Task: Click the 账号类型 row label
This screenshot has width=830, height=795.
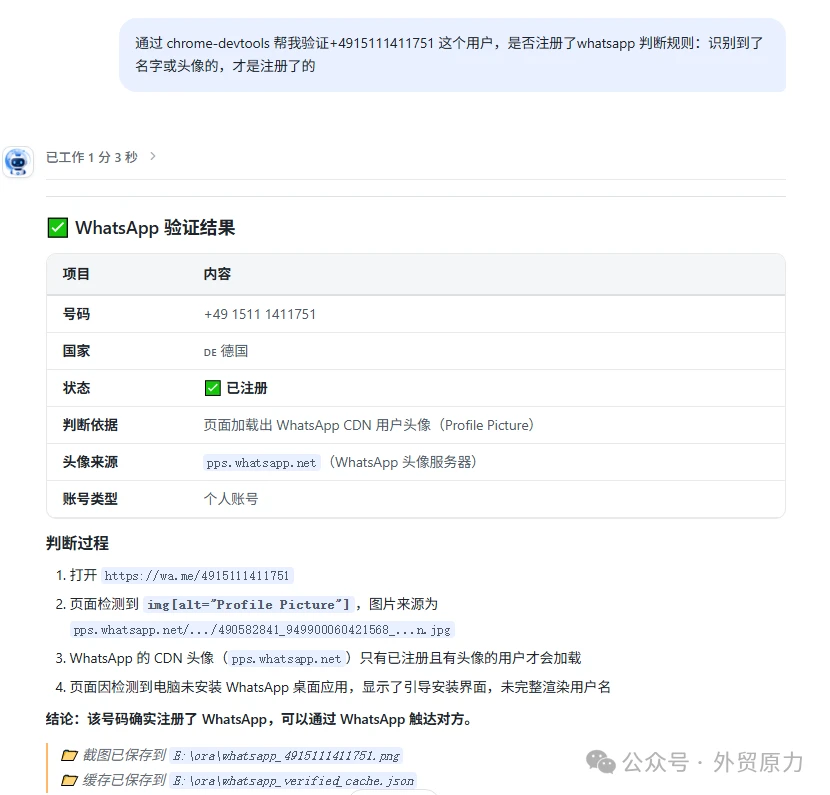Action: 90,499
